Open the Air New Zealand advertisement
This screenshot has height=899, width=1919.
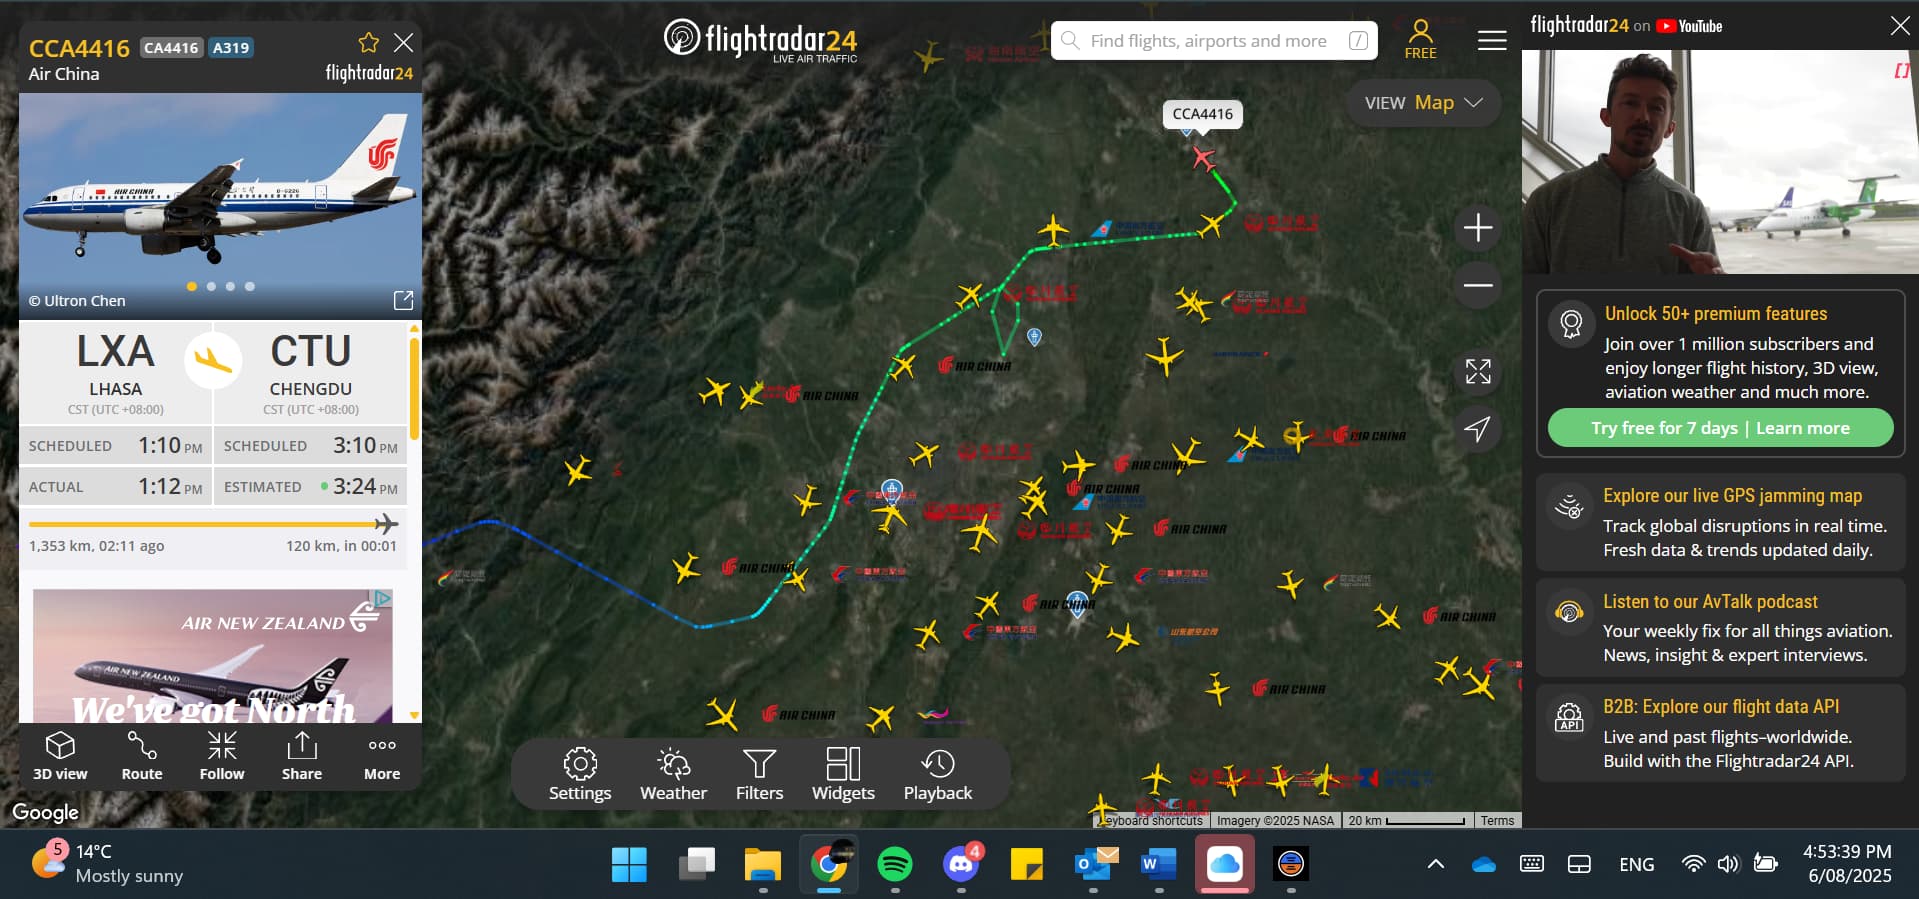pyautogui.click(x=212, y=656)
